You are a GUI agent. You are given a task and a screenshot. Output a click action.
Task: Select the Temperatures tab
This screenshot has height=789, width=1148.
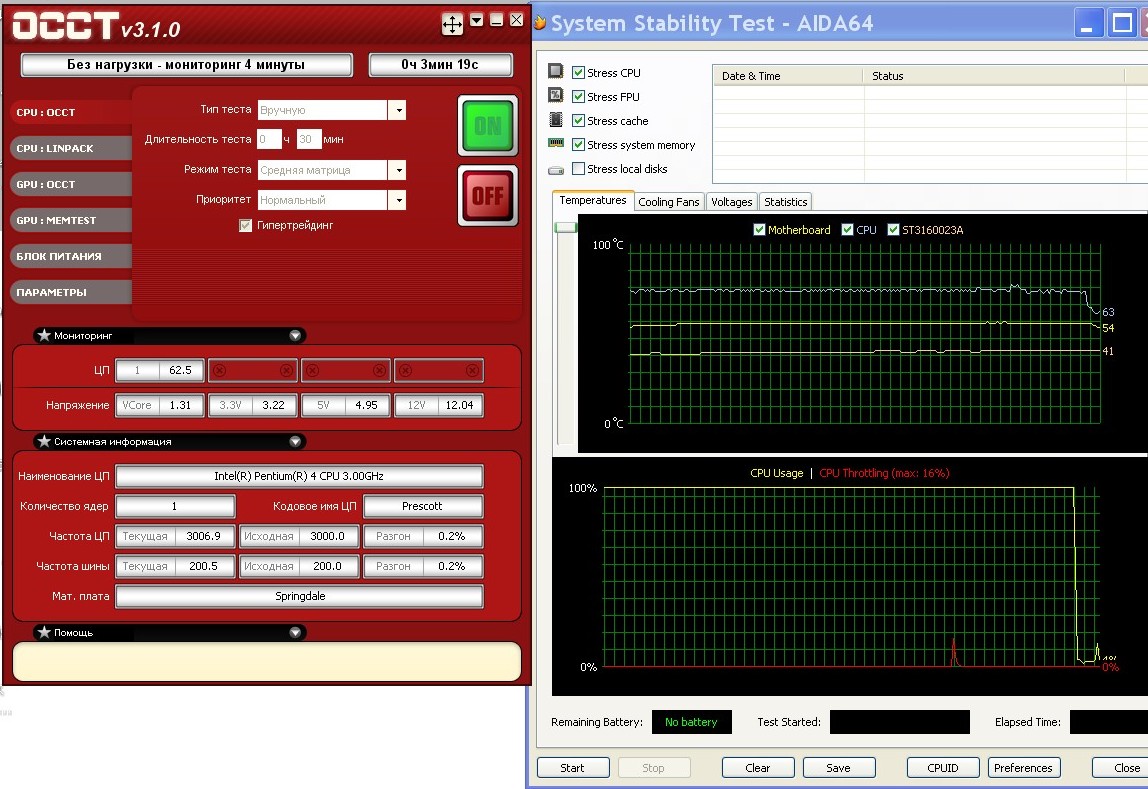point(593,201)
